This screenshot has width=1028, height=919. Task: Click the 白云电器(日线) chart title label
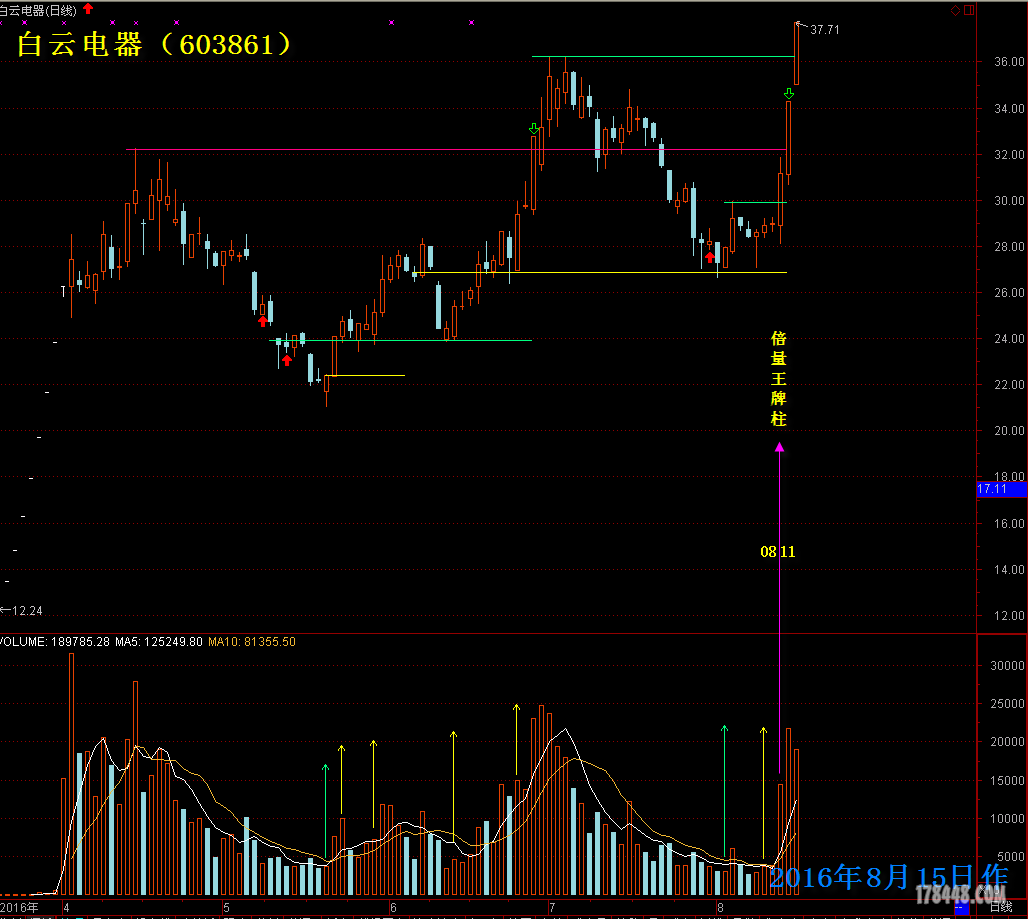coord(37,10)
